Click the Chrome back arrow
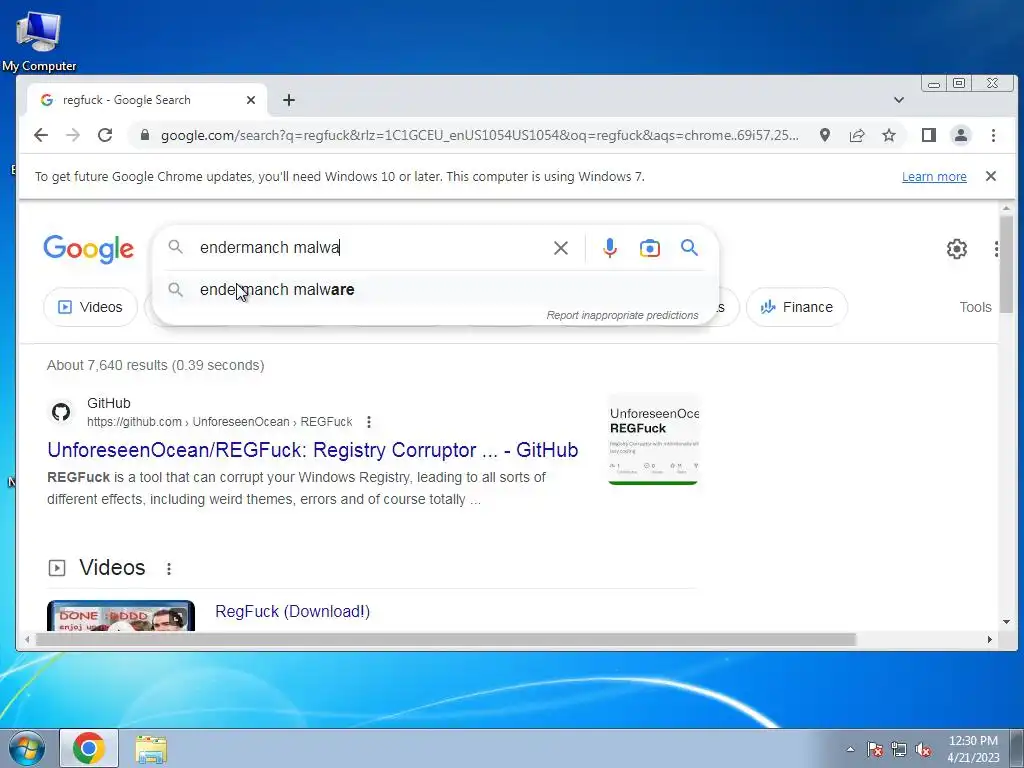Viewport: 1024px width, 768px height. click(x=41, y=135)
